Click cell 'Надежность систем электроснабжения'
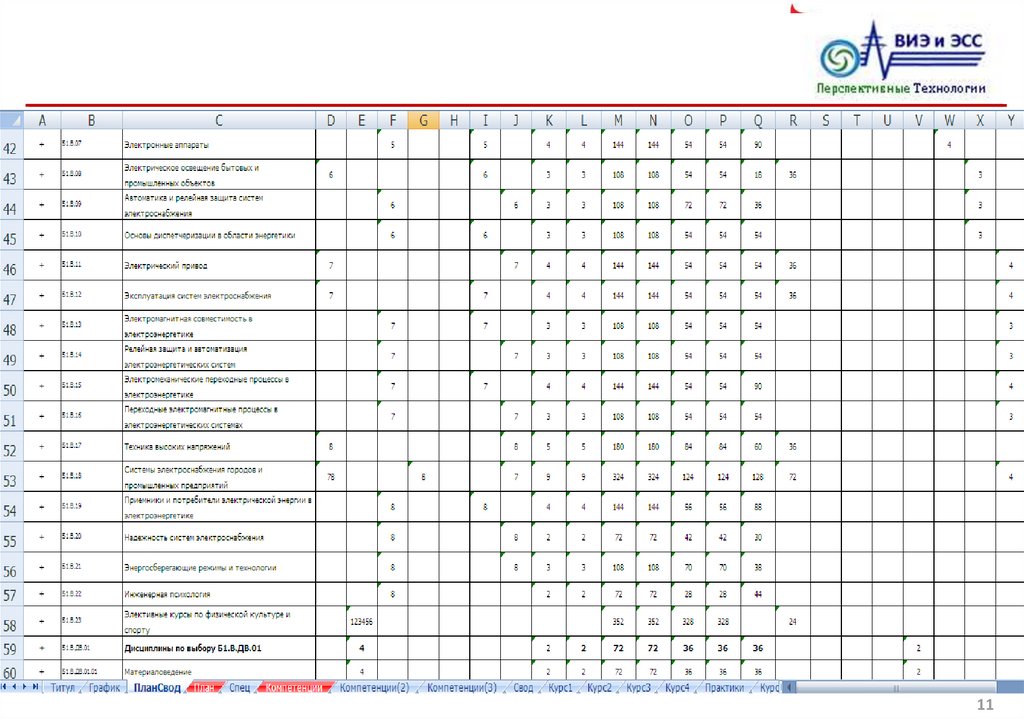1024x719 pixels. tap(219, 537)
